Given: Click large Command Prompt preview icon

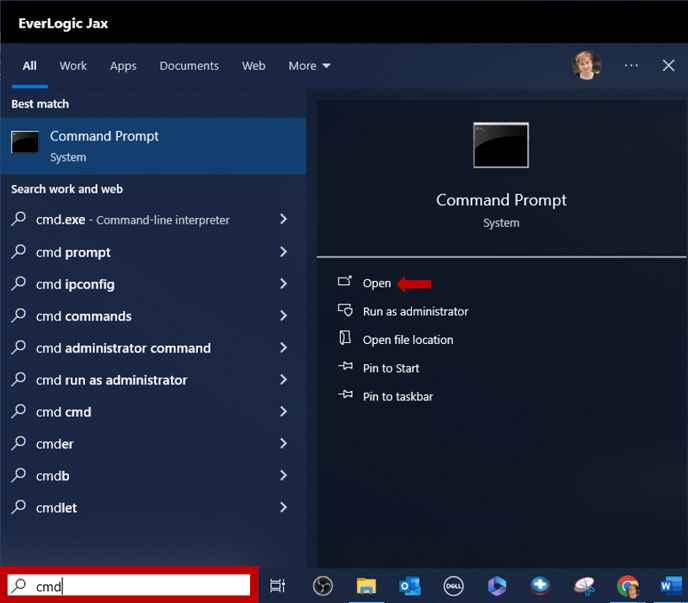Looking at the screenshot, I should [501, 145].
